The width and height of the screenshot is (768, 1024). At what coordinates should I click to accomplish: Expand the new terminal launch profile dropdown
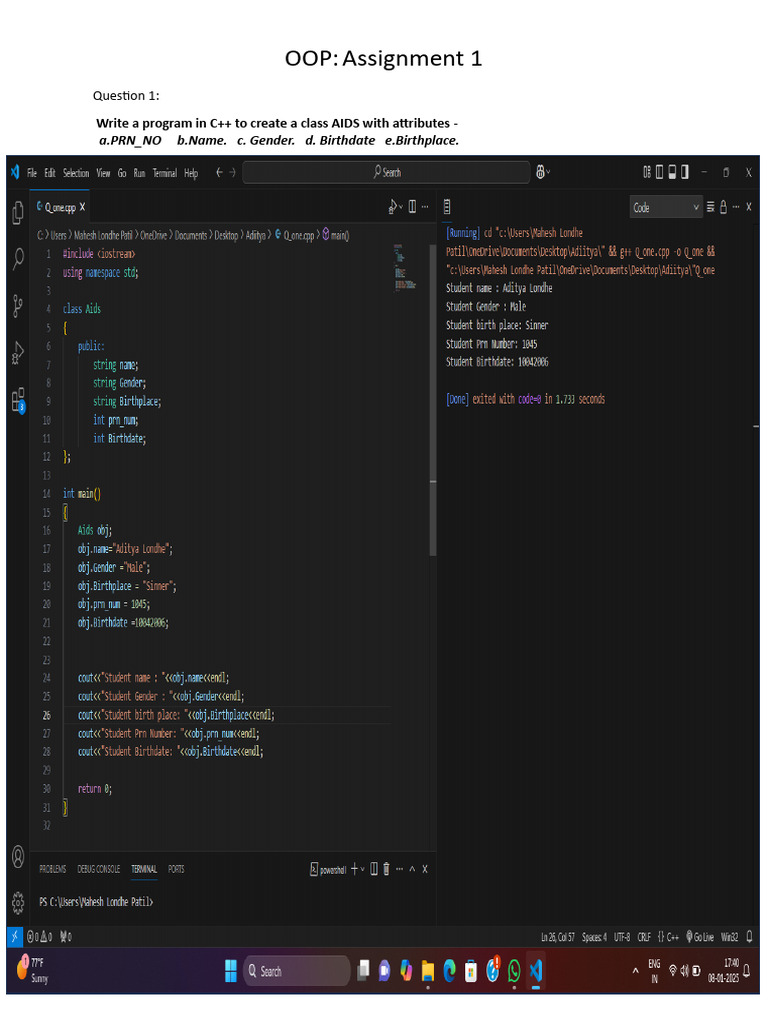tap(363, 869)
